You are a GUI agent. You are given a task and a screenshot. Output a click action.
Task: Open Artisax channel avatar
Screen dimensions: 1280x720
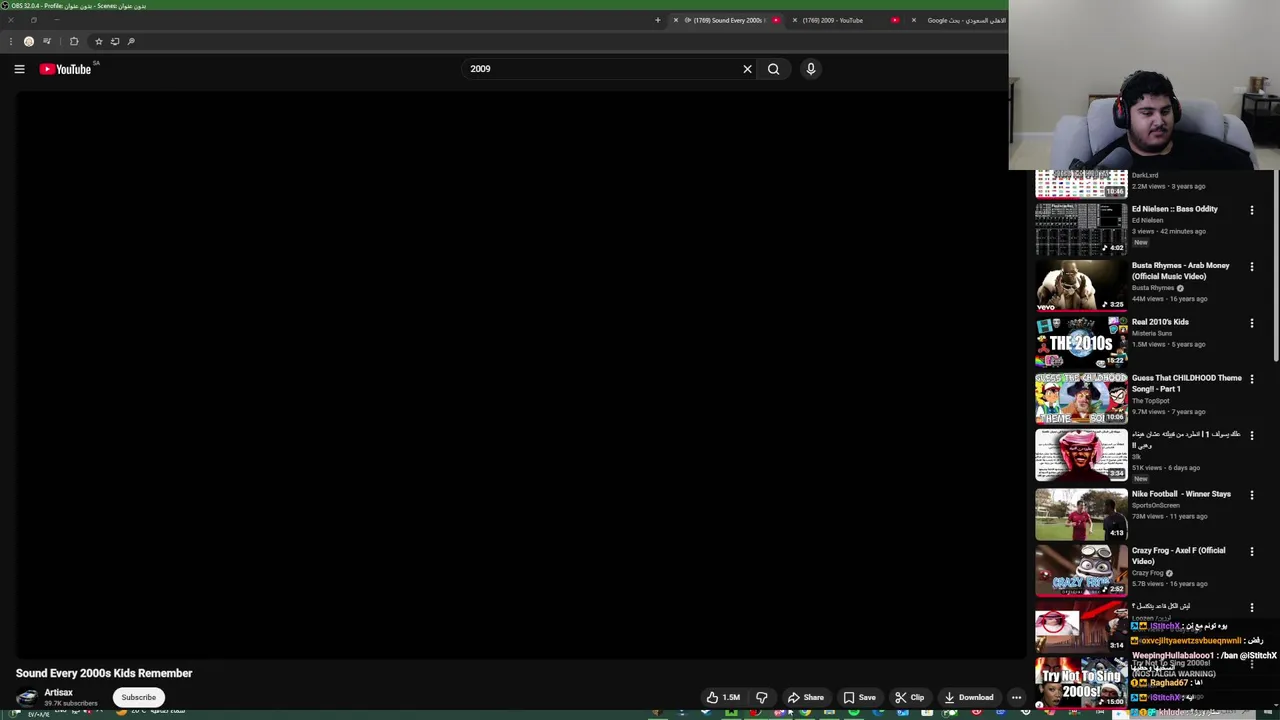tap(27, 697)
